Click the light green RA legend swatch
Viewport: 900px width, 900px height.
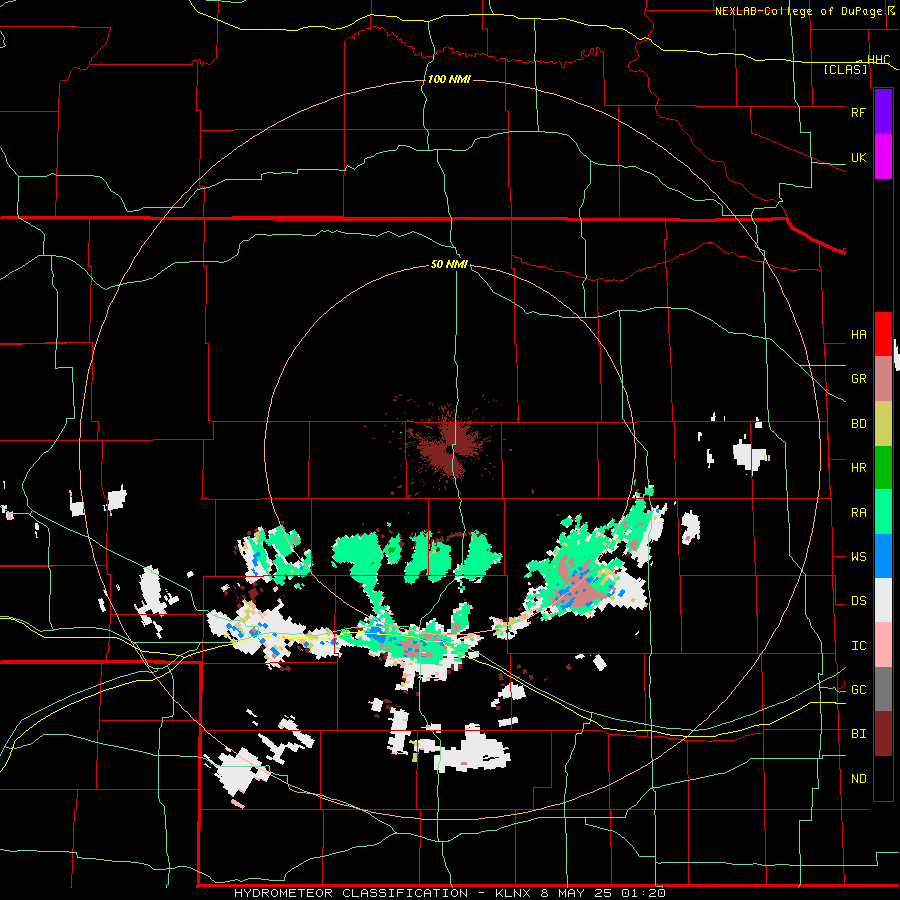(x=883, y=512)
